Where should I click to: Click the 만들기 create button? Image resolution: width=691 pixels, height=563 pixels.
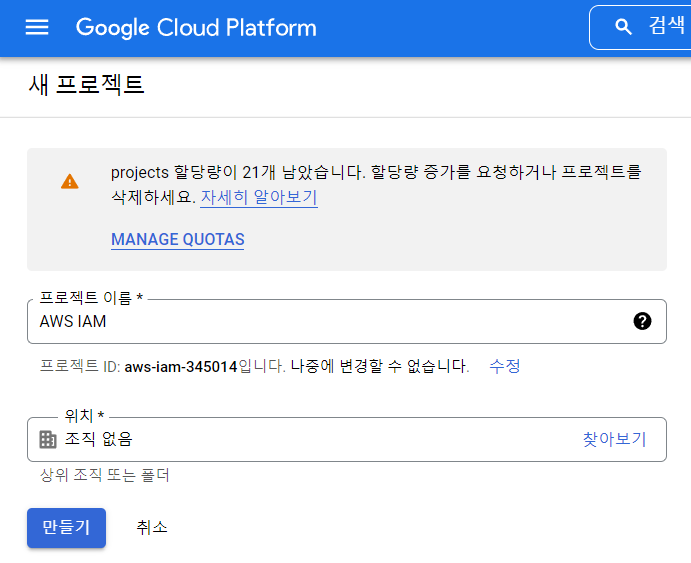tap(67, 528)
